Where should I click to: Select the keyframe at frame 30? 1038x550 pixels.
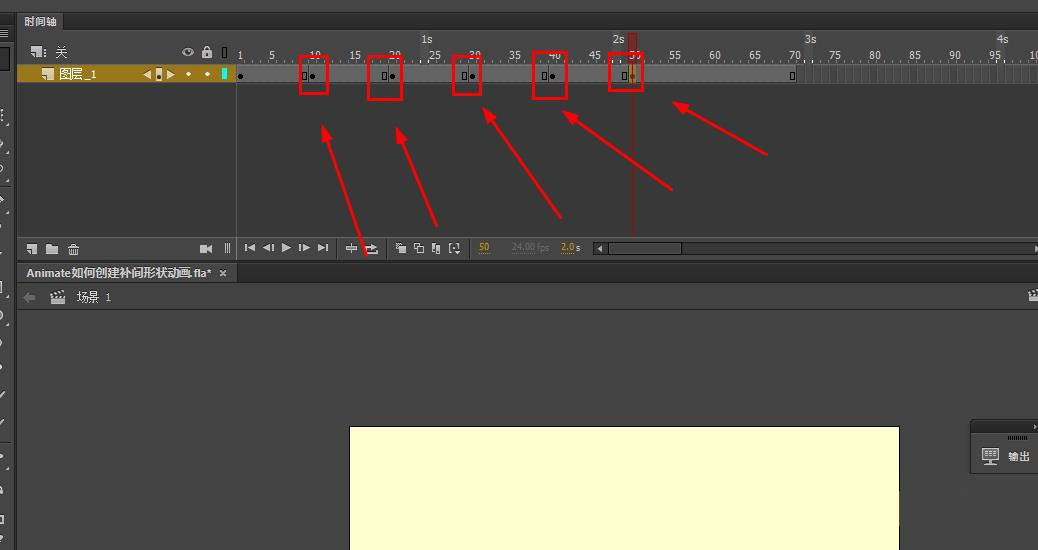pyautogui.click(x=473, y=75)
